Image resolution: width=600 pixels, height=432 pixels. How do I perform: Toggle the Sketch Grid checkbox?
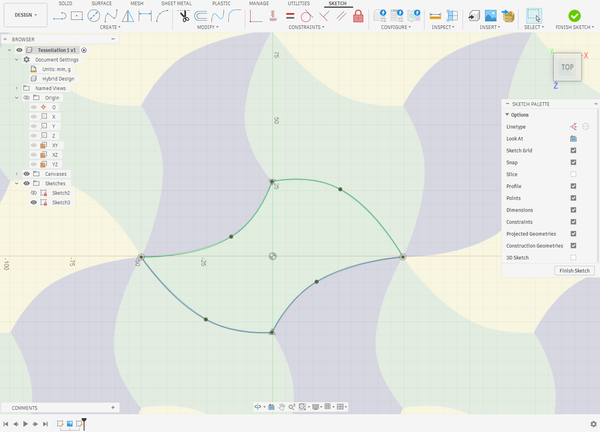[573, 150]
